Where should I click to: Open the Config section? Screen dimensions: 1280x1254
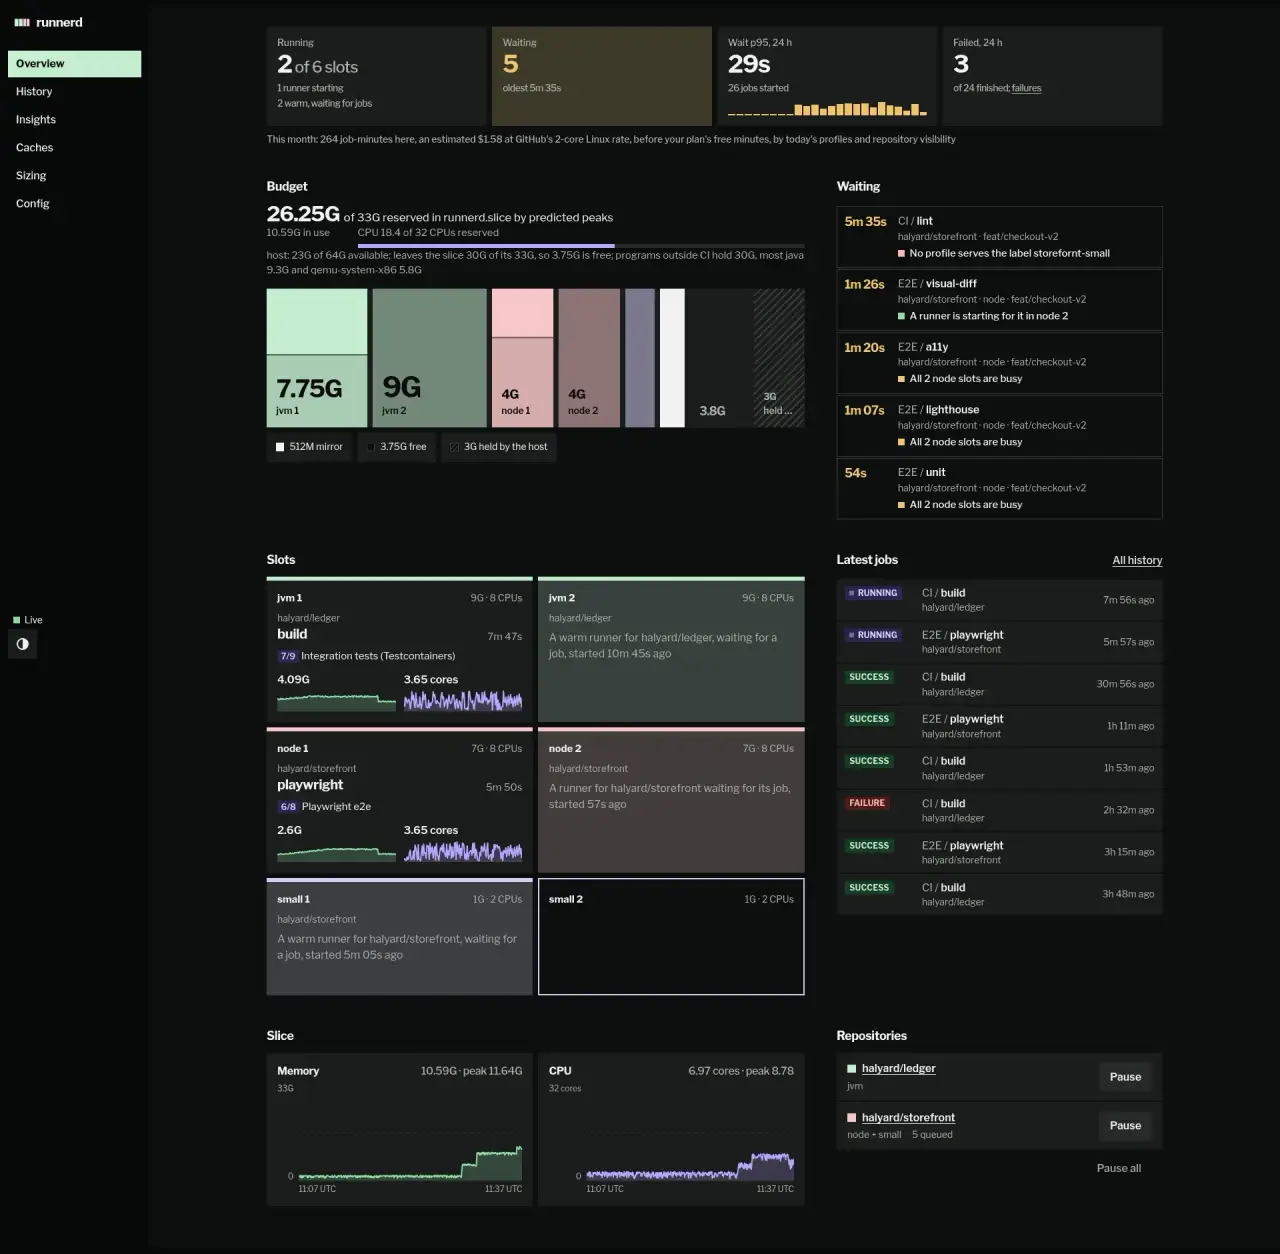pos(74,204)
